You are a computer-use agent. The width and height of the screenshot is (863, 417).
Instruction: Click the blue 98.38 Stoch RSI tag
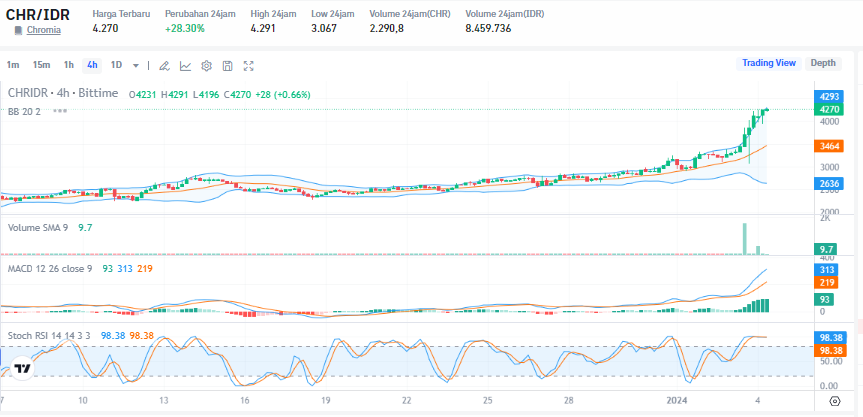[828, 338]
